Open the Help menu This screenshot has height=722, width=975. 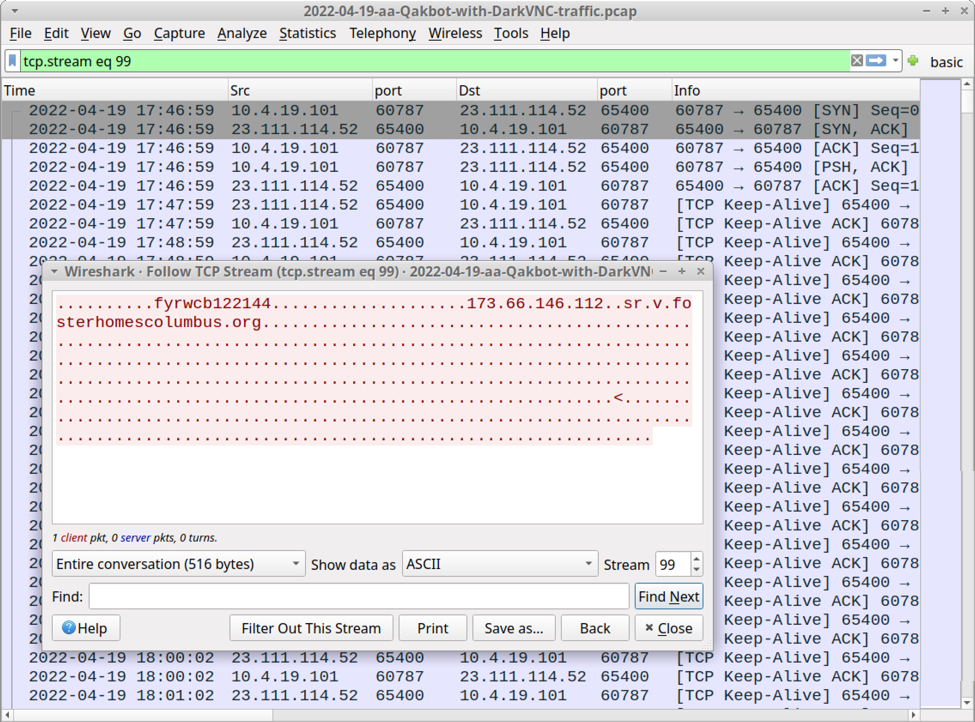pyautogui.click(x=555, y=33)
